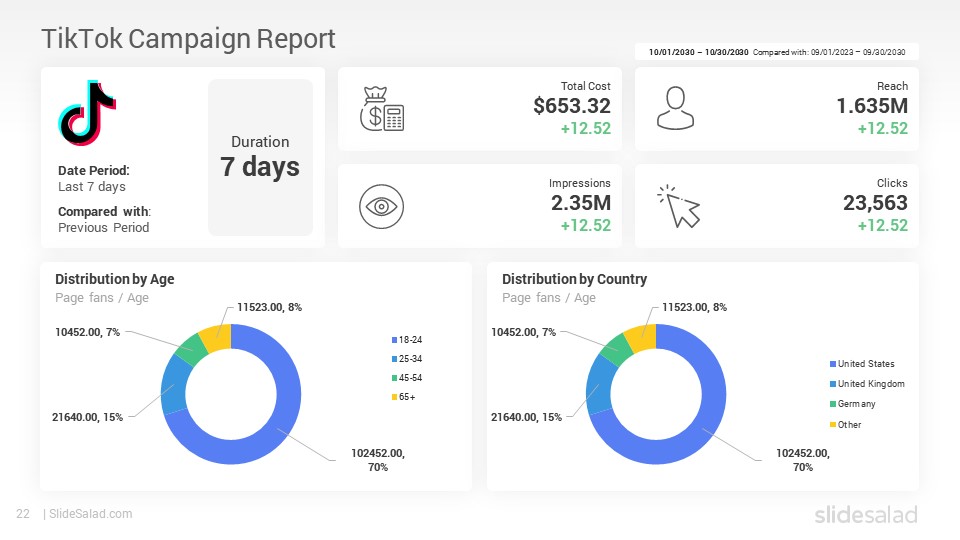This screenshot has height=540, width=960.
Task: Select the Total Cost $653.32 value
Action: coord(572,106)
